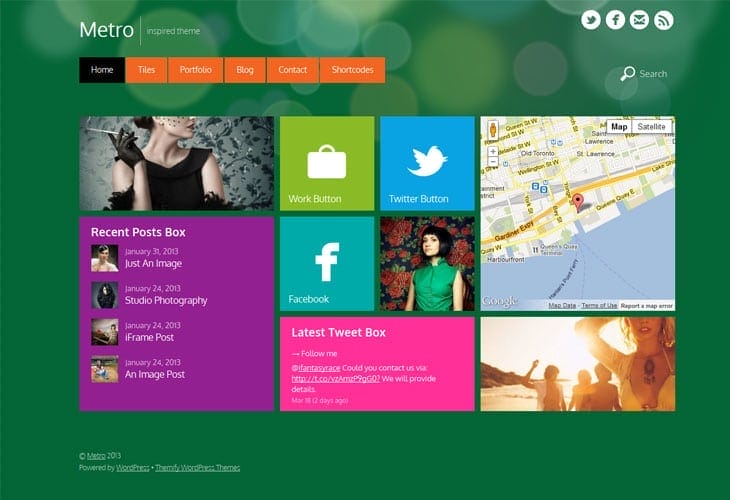Open the Shortcodes menu item
730x500 pixels.
(352, 70)
